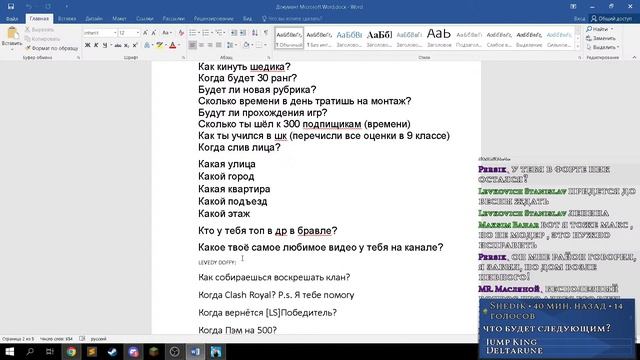Clear all formatting with eraser icon

click(x=181, y=33)
